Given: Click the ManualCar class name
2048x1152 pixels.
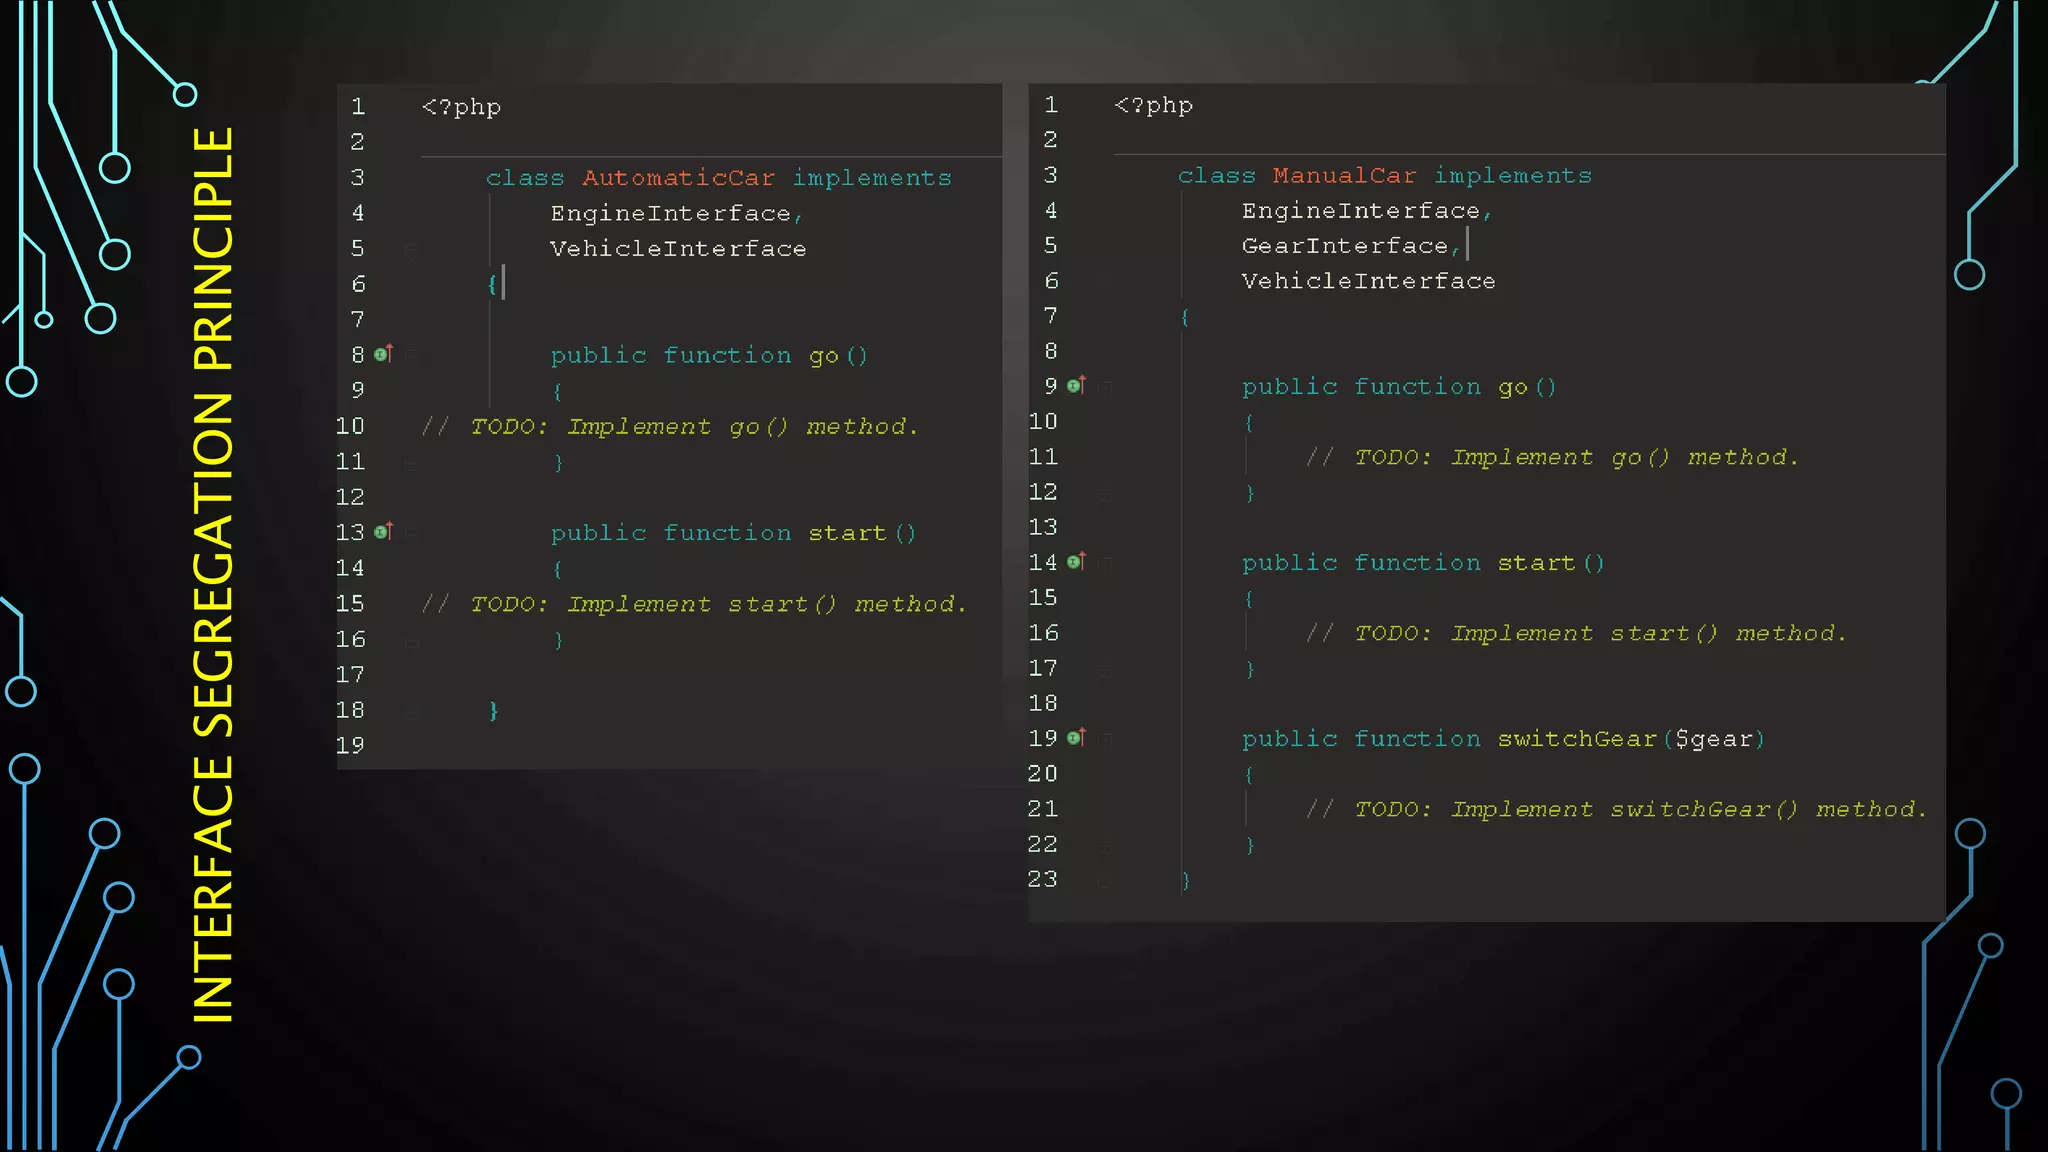Looking at the screenshot, I should pyautogui.click(x=1344, y=176).
